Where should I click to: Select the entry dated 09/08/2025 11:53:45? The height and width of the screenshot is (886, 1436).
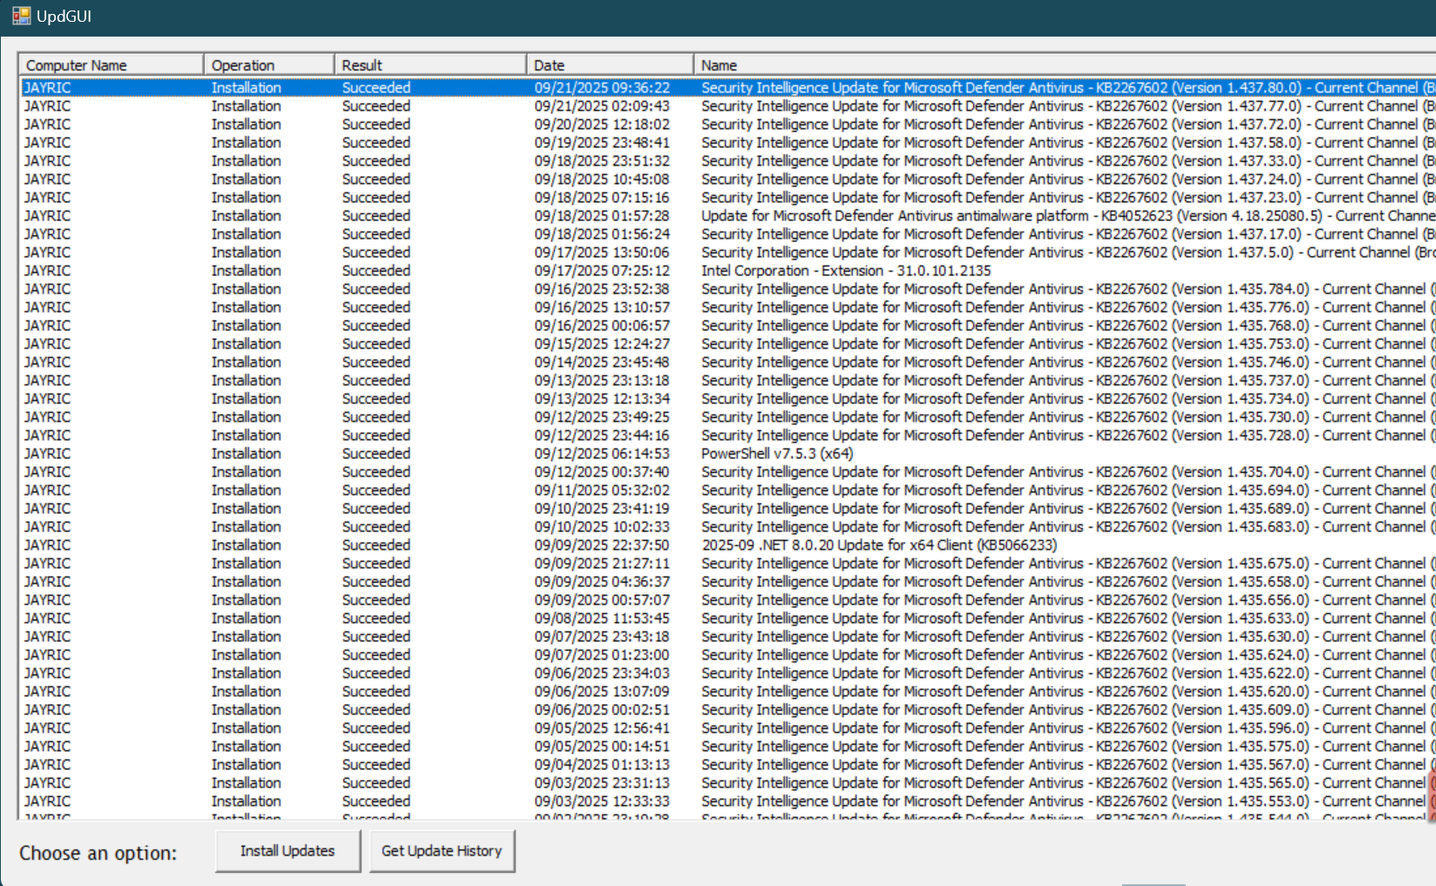tap(601, 618)
